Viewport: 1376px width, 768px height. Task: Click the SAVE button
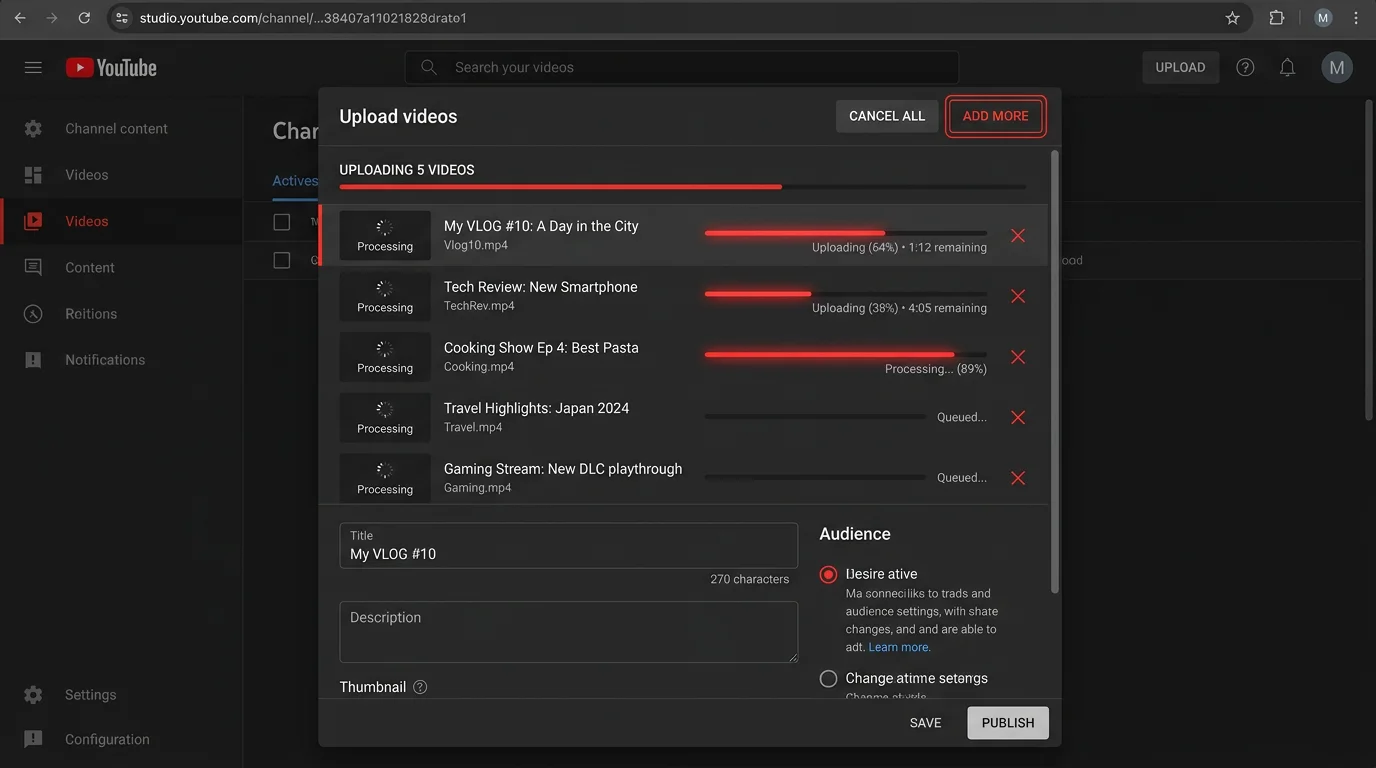coord(925,723)
